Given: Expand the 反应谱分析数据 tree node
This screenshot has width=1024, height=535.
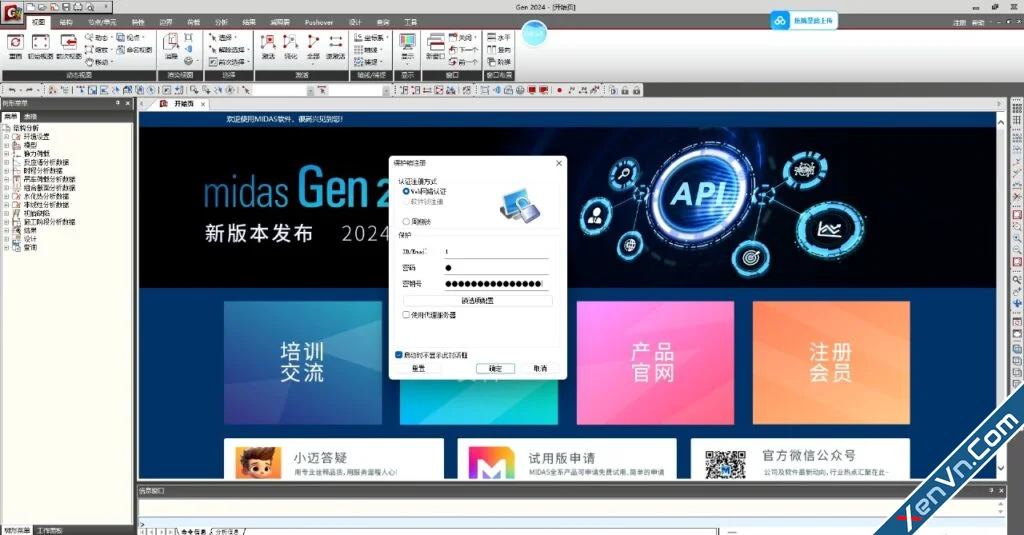Looking at the screenshot, I should coord(7,162).
